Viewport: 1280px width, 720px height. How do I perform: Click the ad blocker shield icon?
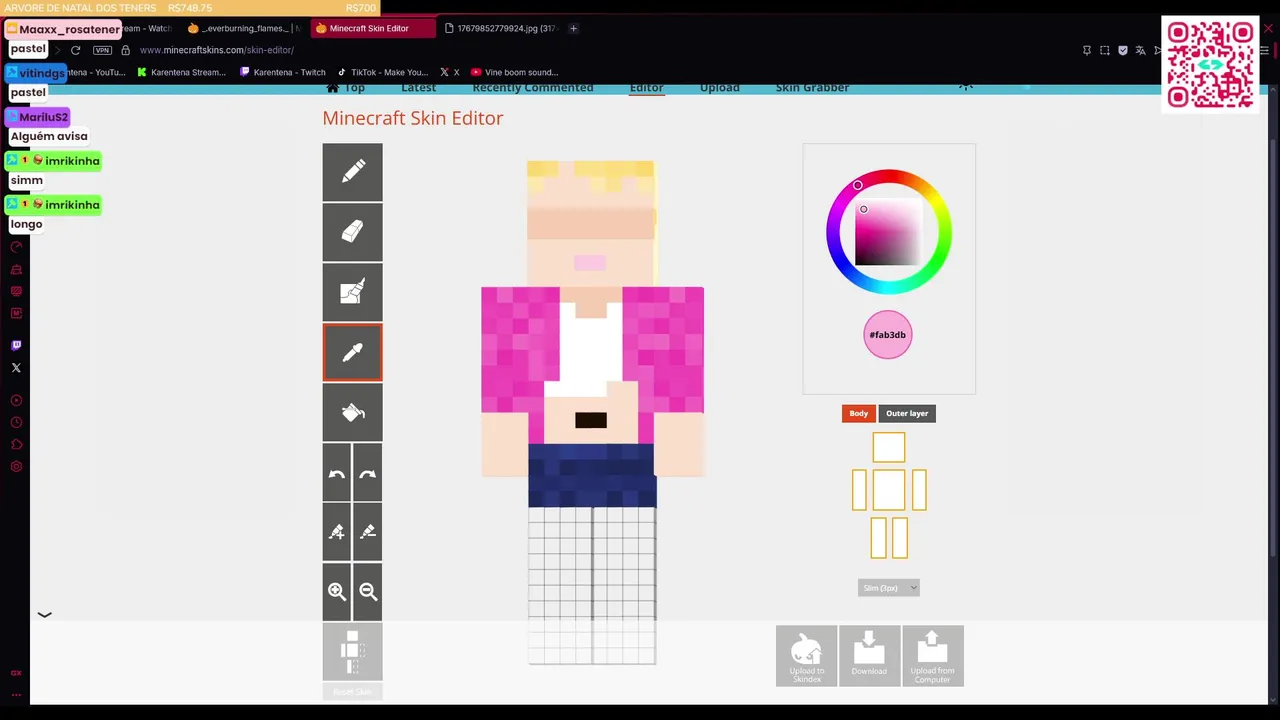(1123, 50)
